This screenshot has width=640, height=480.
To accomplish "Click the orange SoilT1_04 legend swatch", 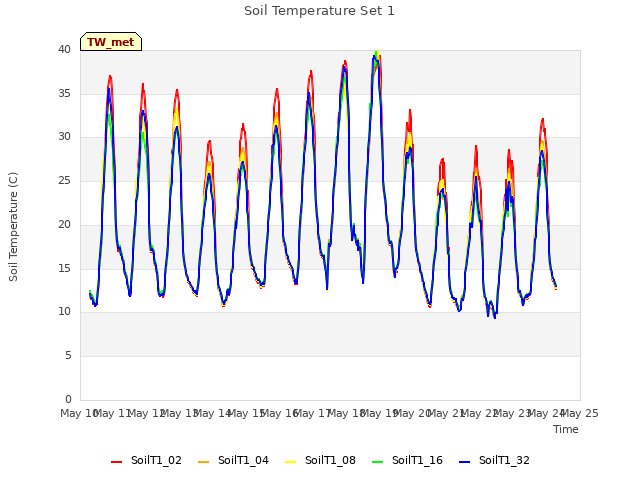I will click(x=203, y=462).
